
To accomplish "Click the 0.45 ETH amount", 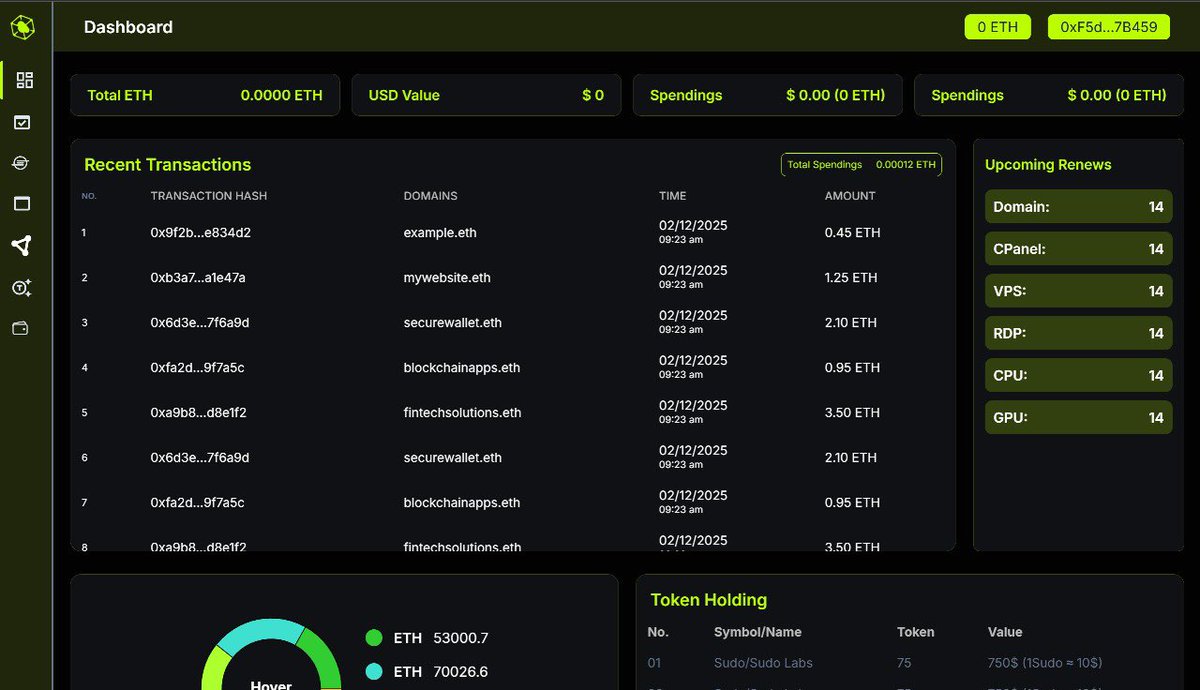I will coord(853,233).
